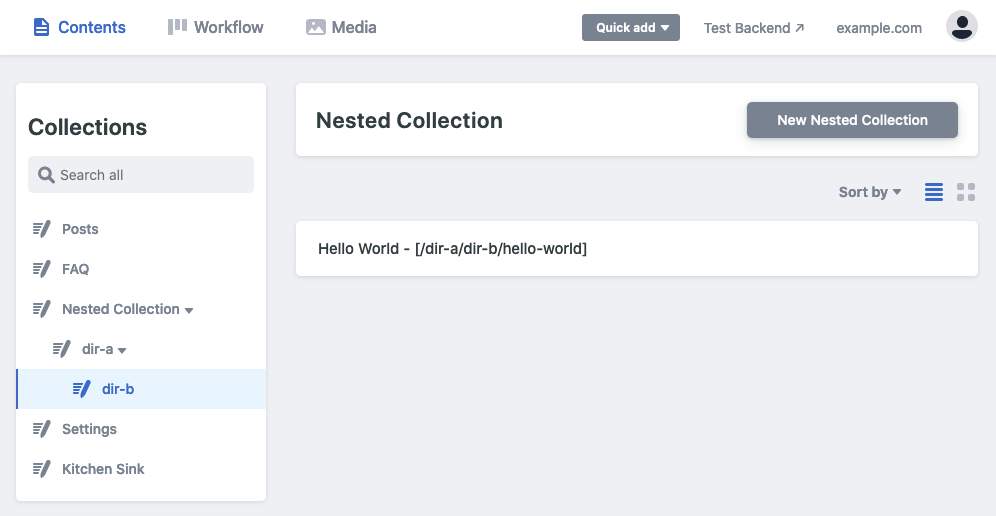Click the Media image icon
996x516 pixels.
(316, 27)
